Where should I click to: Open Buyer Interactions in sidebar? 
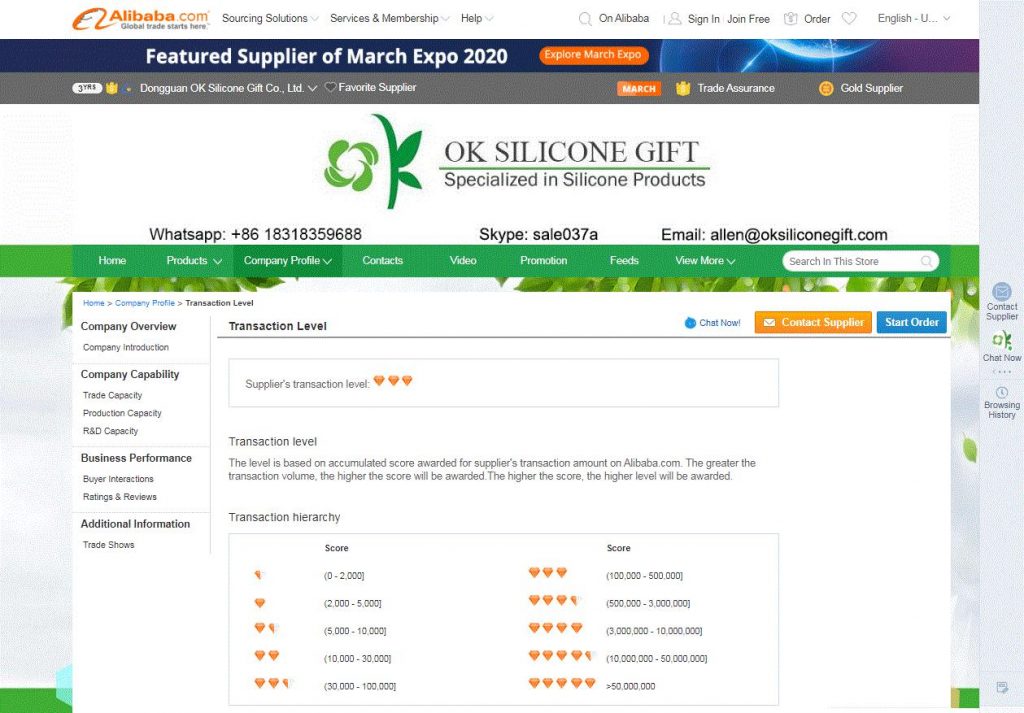[x=118, y=479]
